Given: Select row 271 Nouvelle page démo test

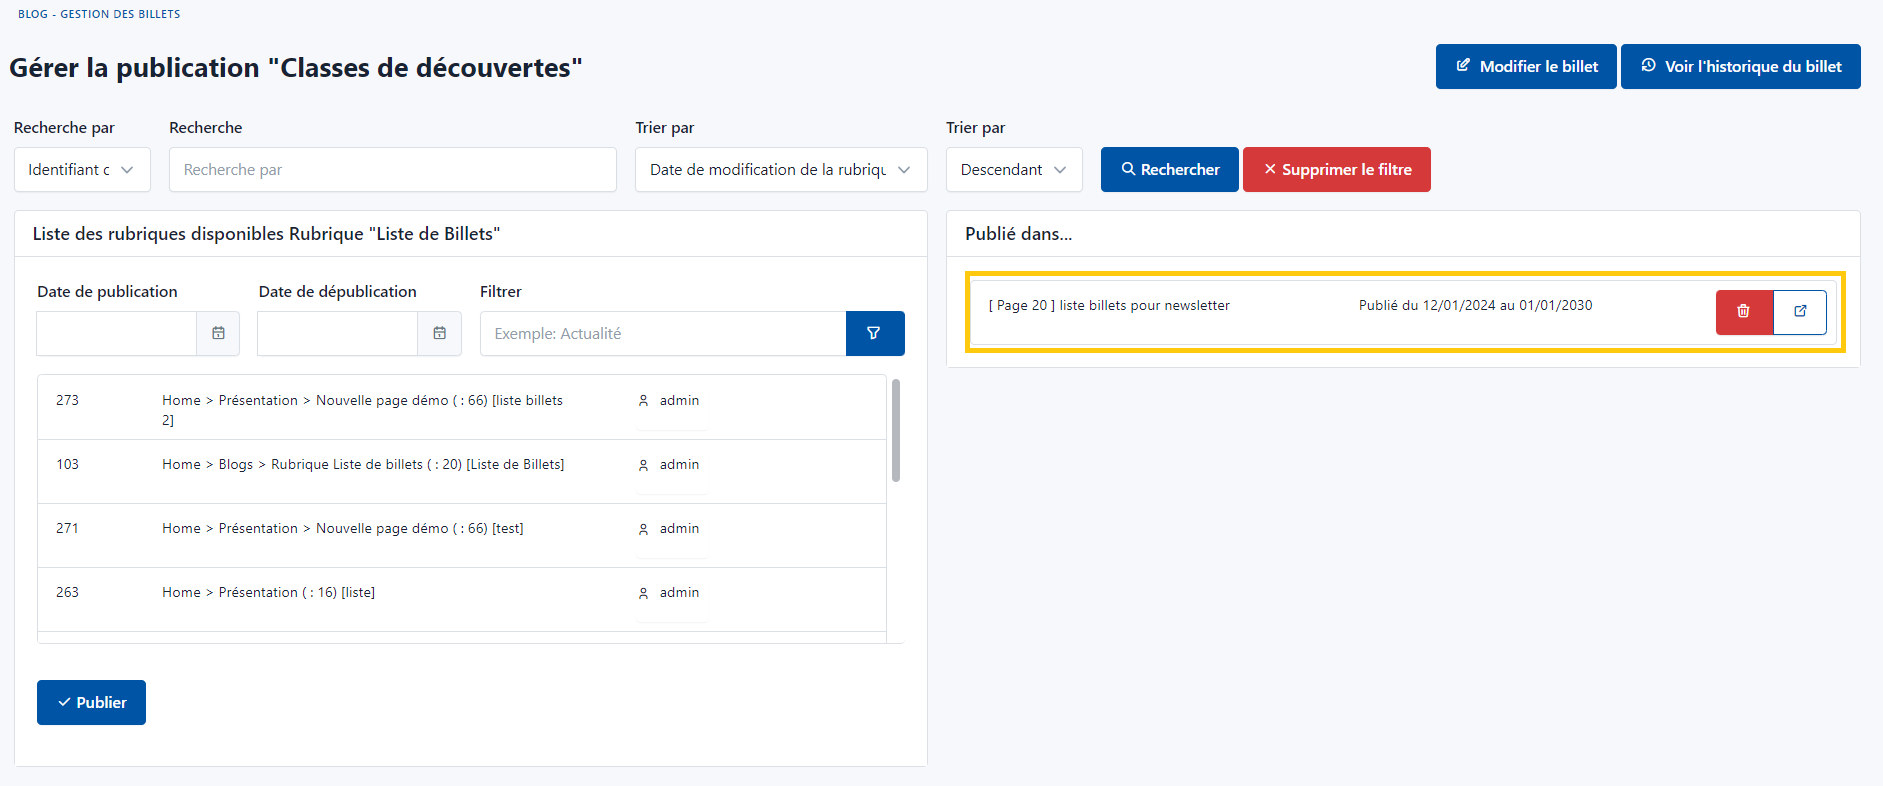Looking at the screenshot, I should click(342, 529).
